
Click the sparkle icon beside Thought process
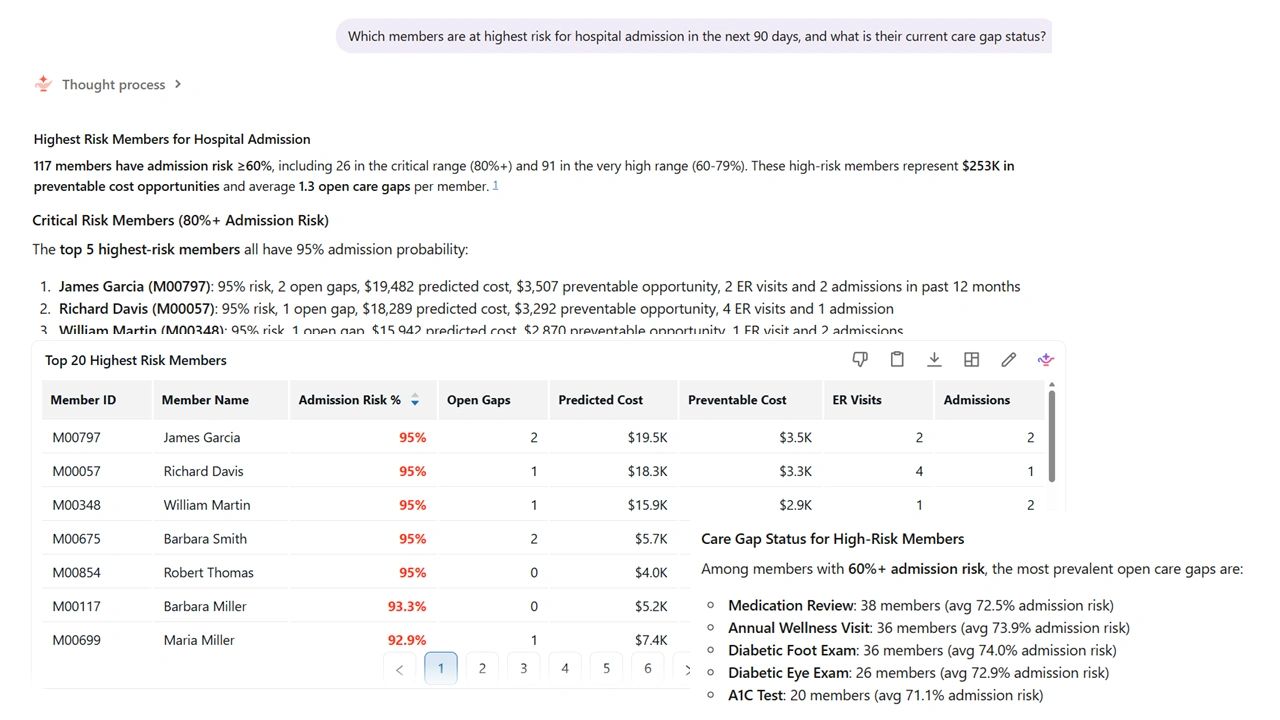pyautogui.click(x=43, y=84)
